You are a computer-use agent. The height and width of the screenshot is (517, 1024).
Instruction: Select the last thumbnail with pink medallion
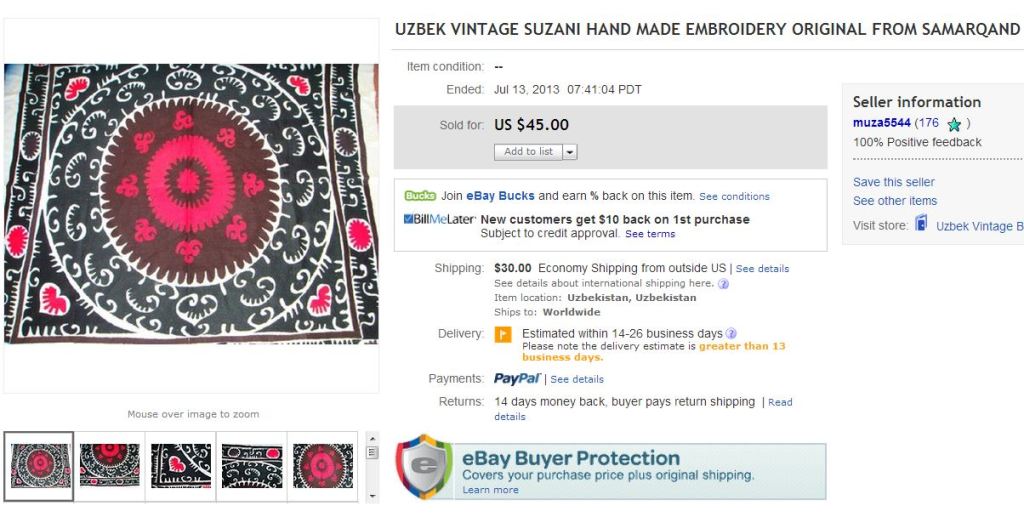(x=322, y=465)
